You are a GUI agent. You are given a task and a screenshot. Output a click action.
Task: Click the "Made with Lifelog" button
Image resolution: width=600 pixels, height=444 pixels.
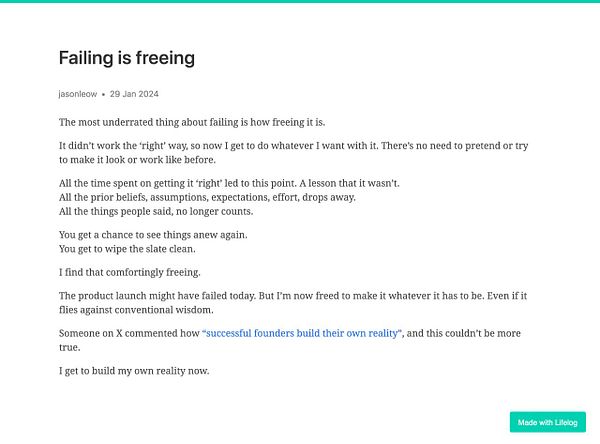[548, 422]
